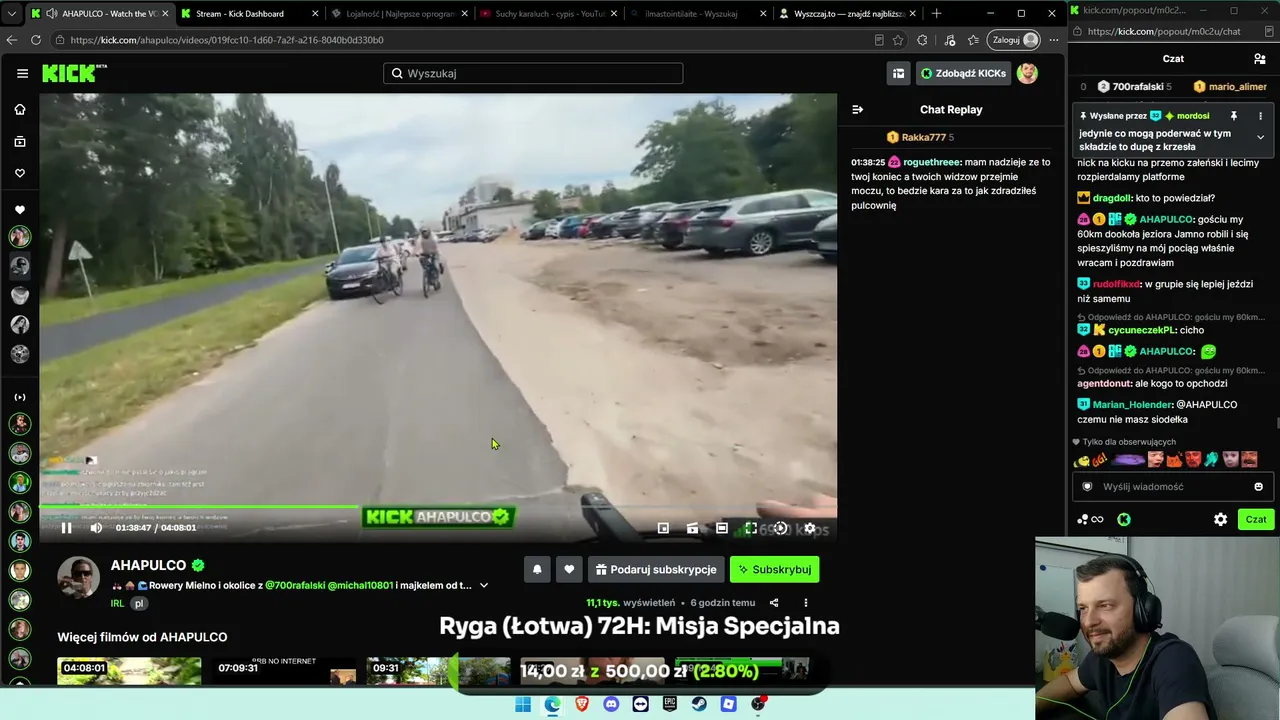Click the browser address bar URL

[227, 40]
